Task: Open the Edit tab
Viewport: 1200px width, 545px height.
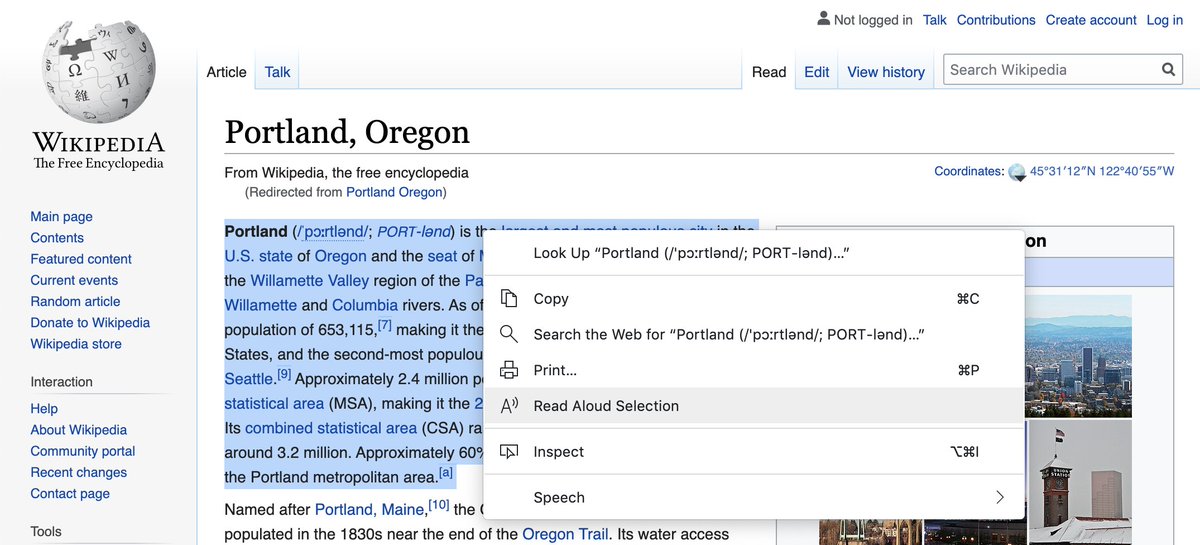Action: [817, 72]
